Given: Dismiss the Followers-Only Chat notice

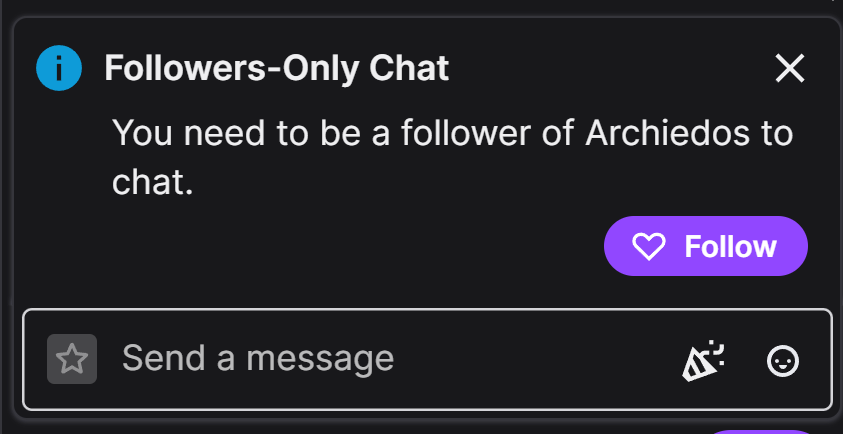Looking at the screenshot, I should pos(790,69).
